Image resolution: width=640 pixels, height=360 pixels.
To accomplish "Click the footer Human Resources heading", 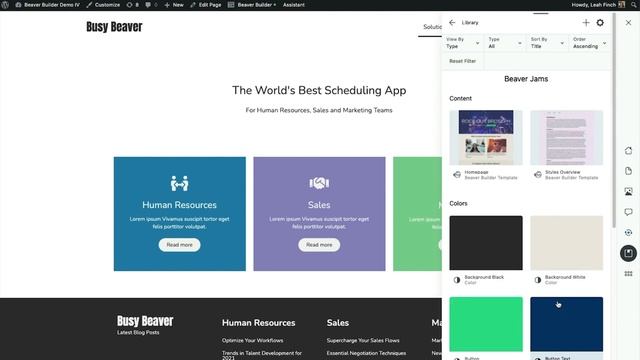I will 259,323.
